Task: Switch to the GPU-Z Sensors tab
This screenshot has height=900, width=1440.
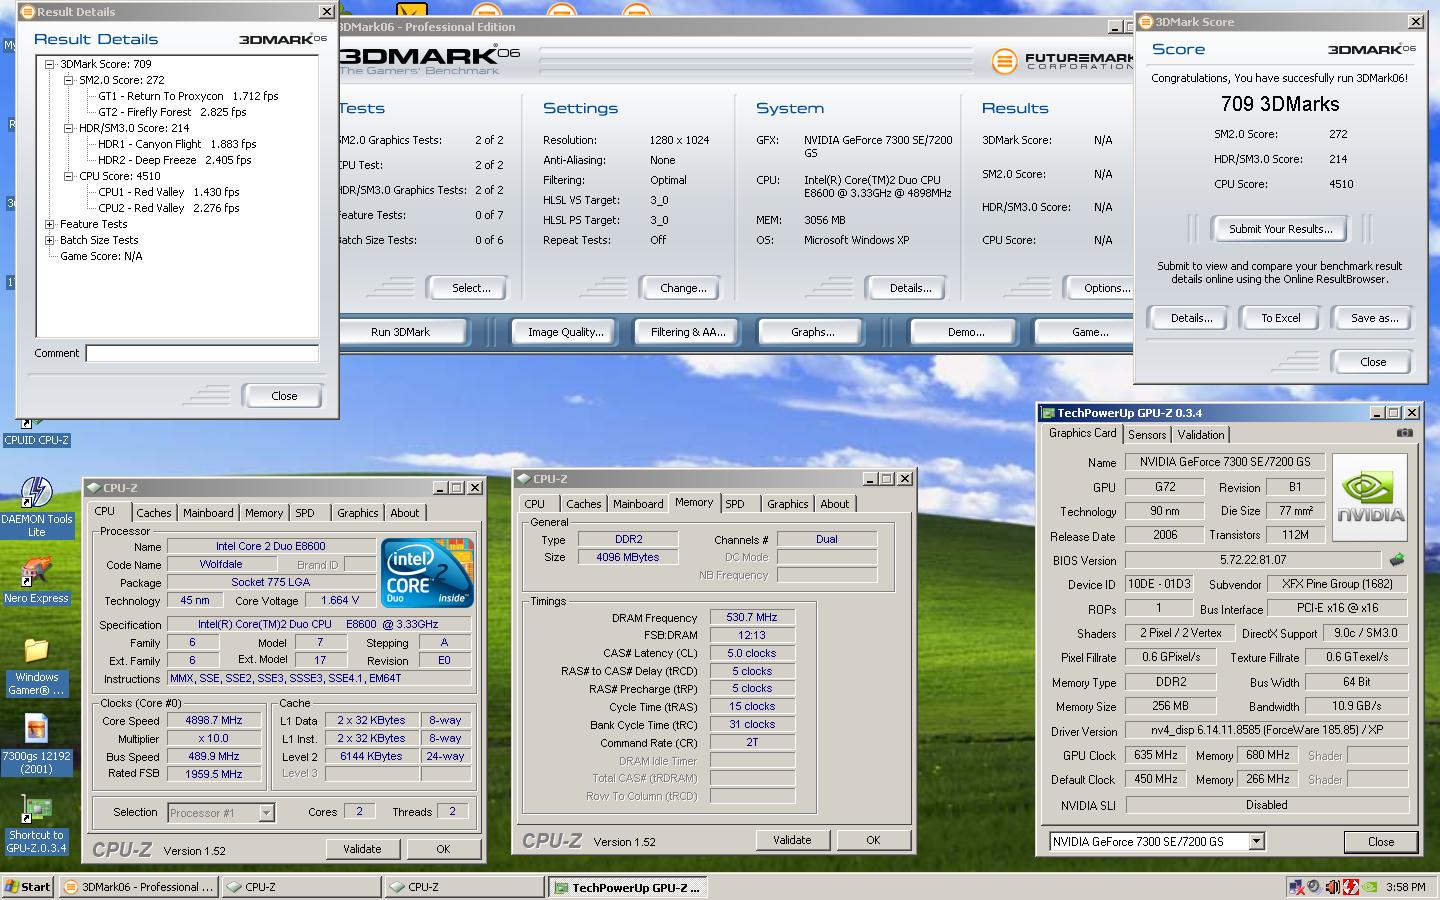Action: coord(1147,435)
